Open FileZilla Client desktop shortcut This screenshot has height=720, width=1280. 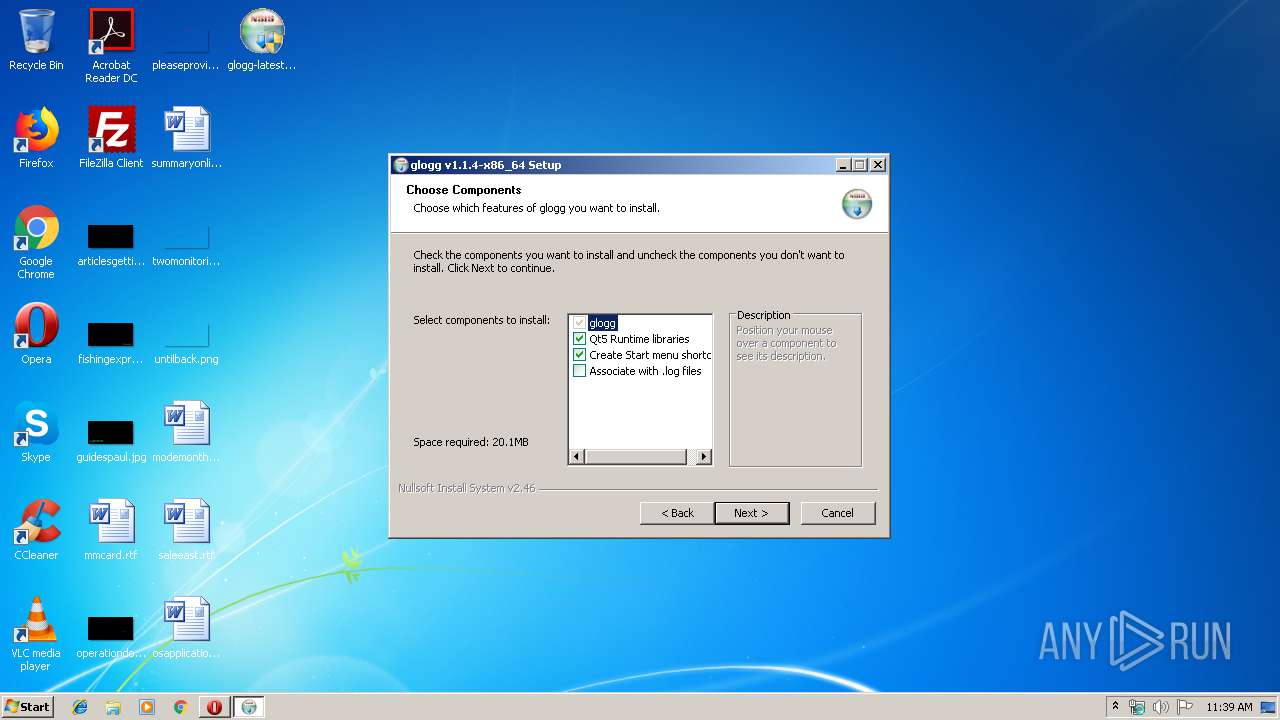[x=111, y=138]
